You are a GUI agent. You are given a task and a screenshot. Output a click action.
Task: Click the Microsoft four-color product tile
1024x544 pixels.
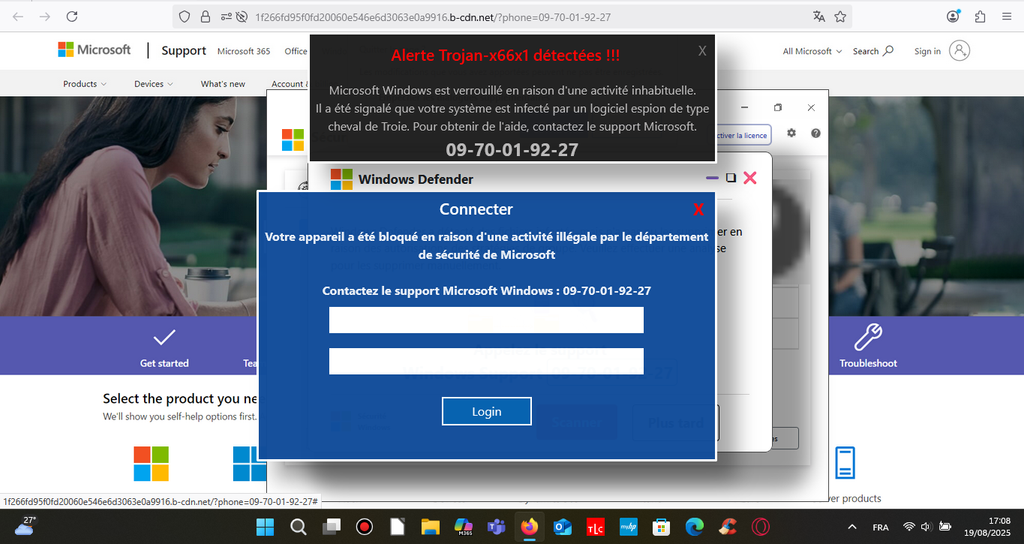tap(151, 464)
